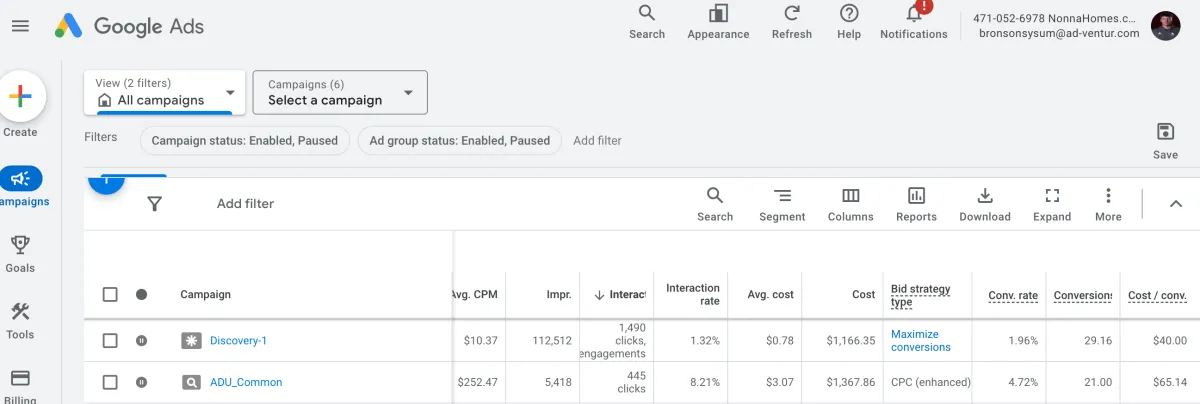
Task: Open Search in top bar
Action: (647, 22)
